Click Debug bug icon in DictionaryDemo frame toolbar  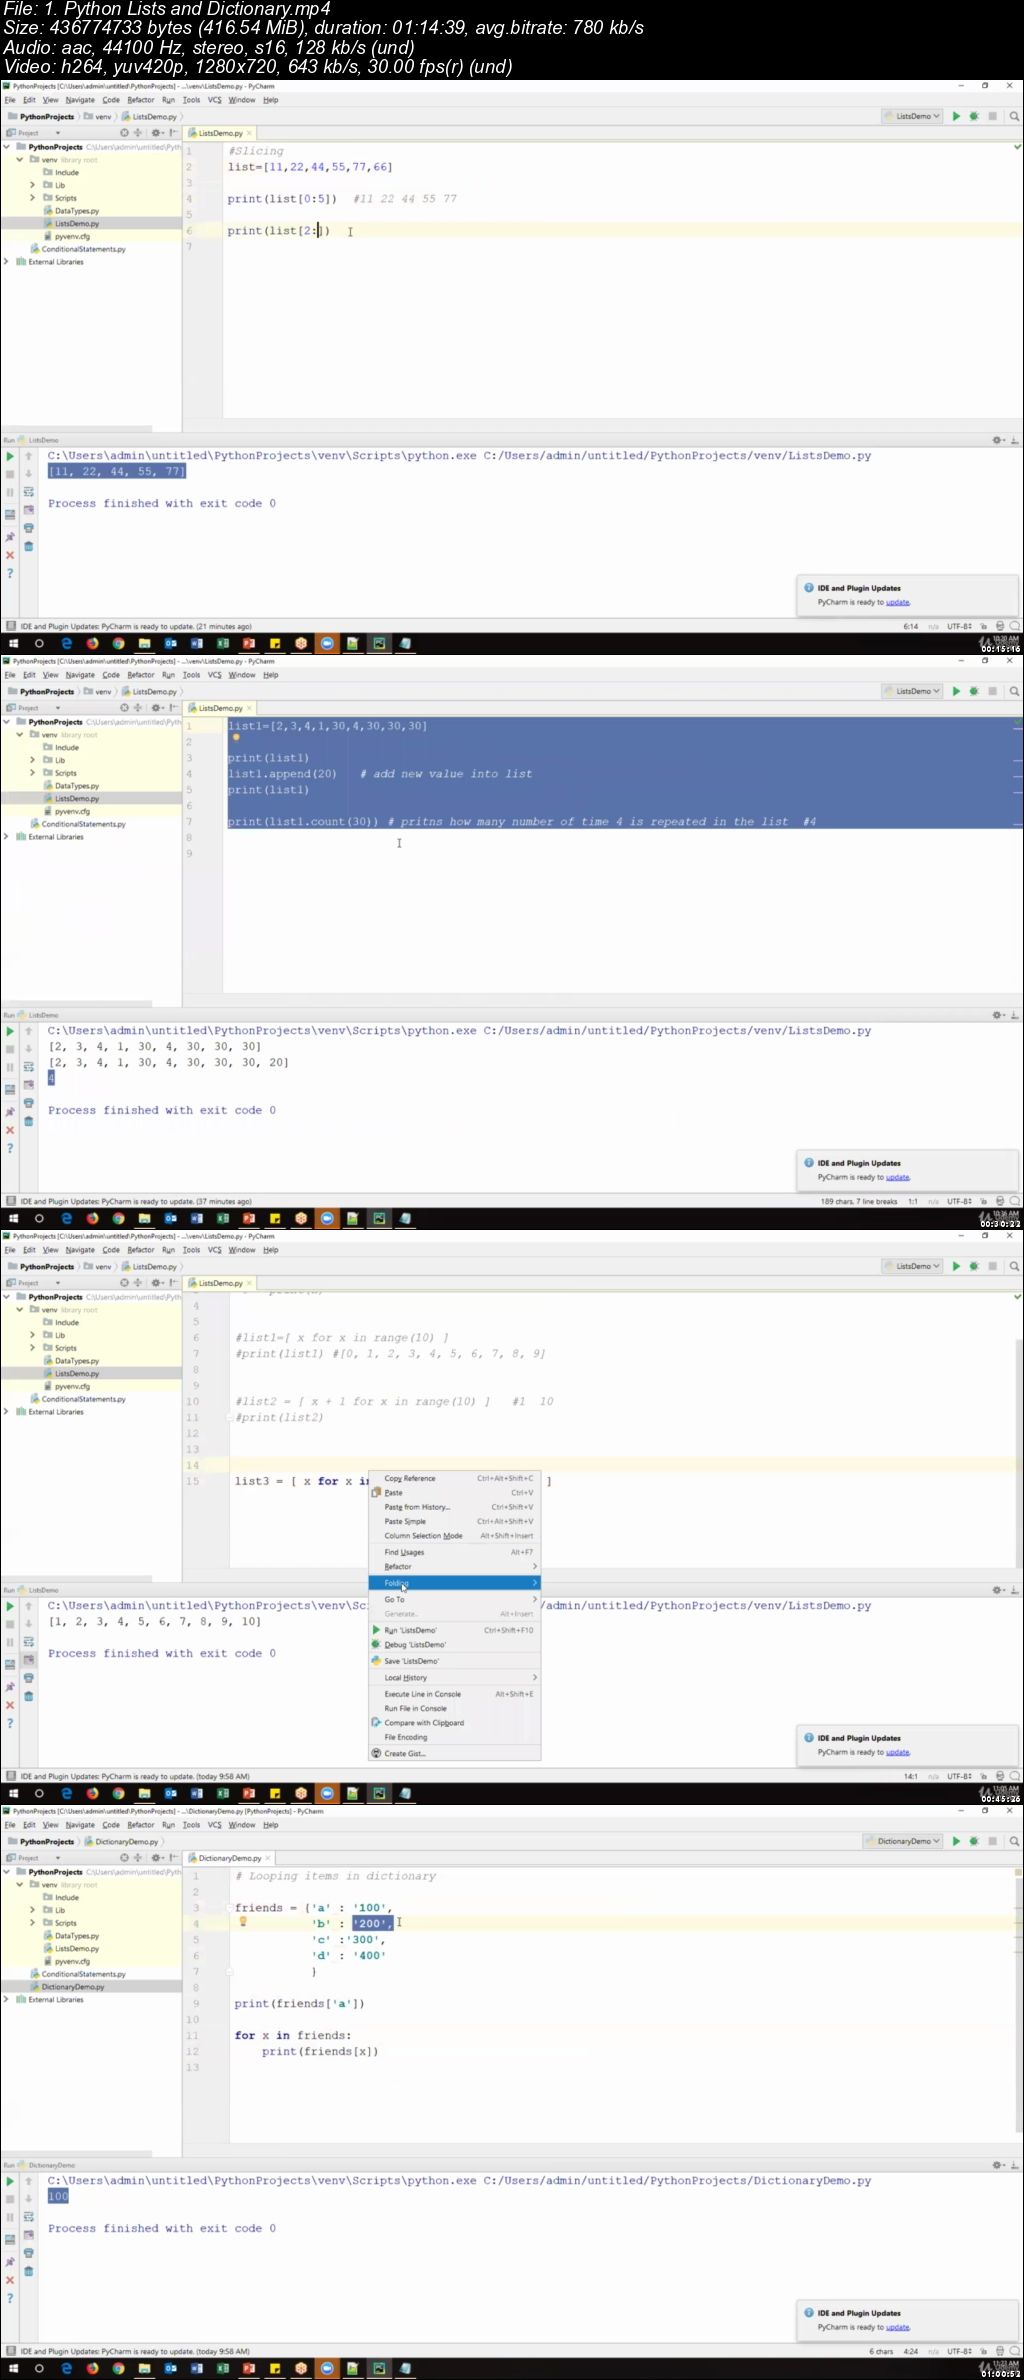tap(974, 1841)
